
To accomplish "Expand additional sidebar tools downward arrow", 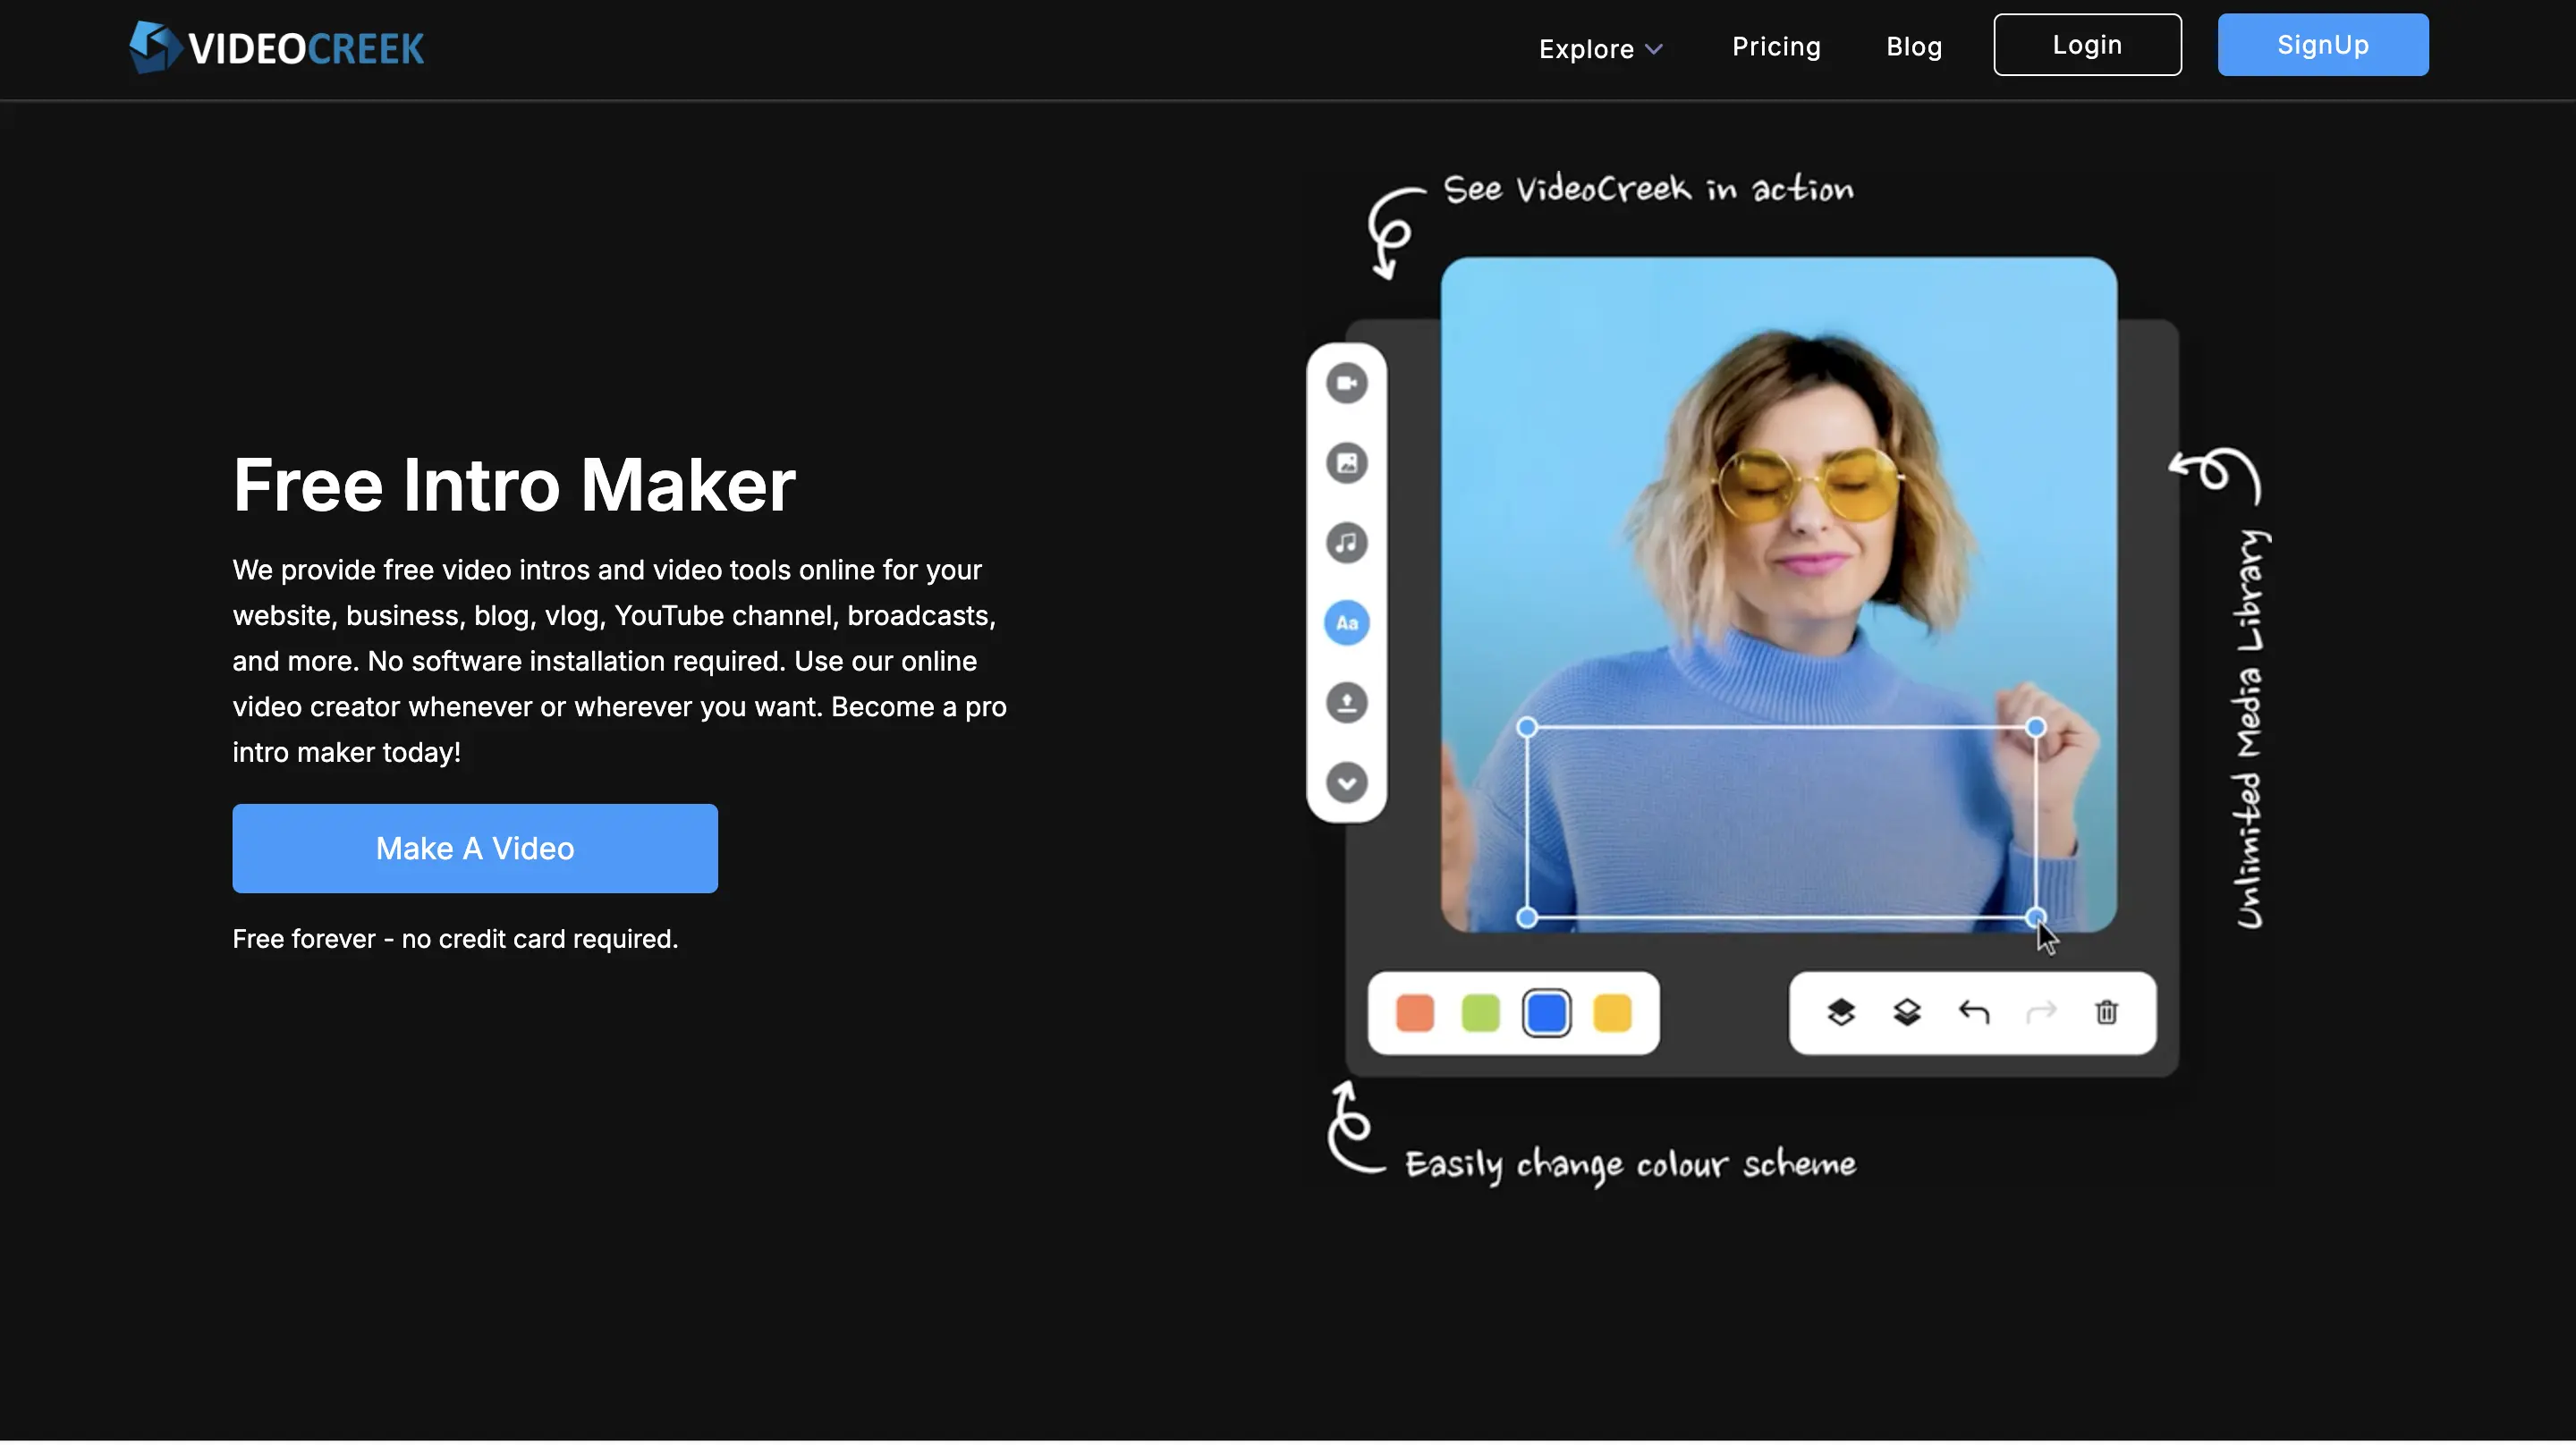I will (x=1346, y=782).
